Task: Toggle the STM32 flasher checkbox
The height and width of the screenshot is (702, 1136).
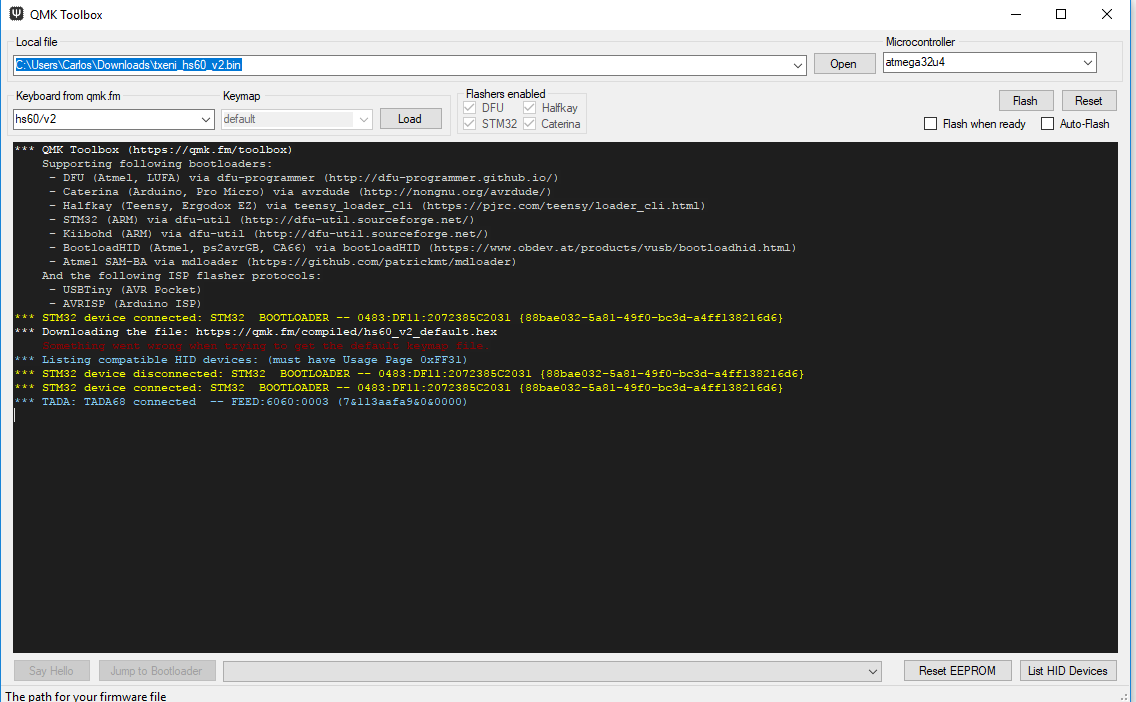Action: pos(469,124)
